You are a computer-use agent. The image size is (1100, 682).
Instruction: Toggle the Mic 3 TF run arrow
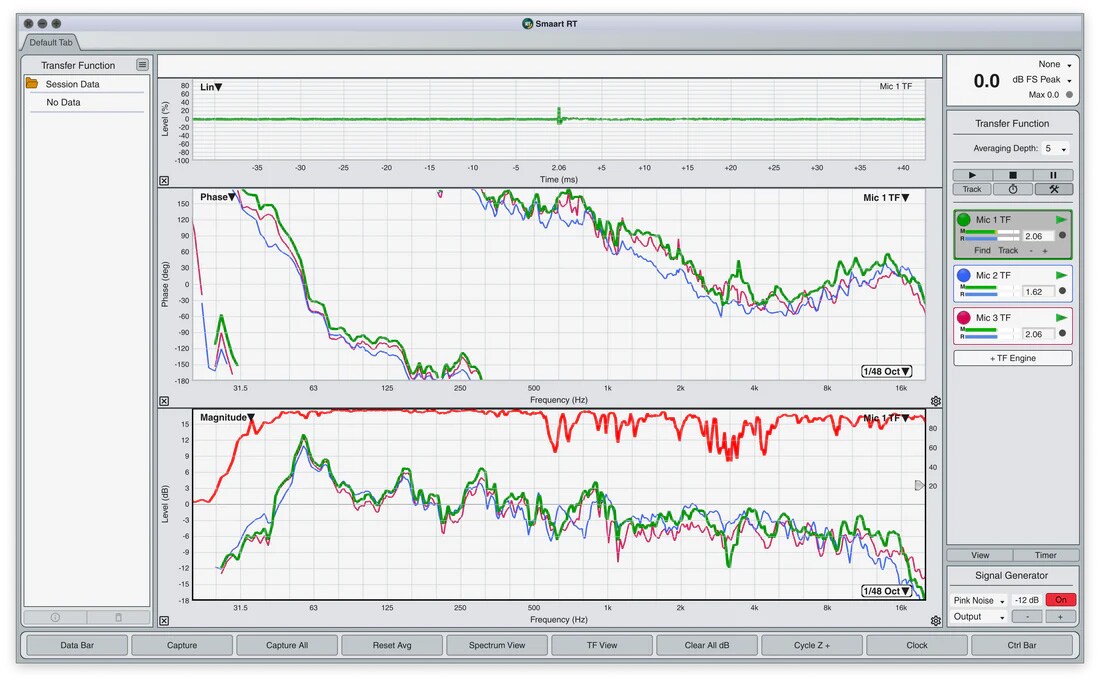[1061, 318]
